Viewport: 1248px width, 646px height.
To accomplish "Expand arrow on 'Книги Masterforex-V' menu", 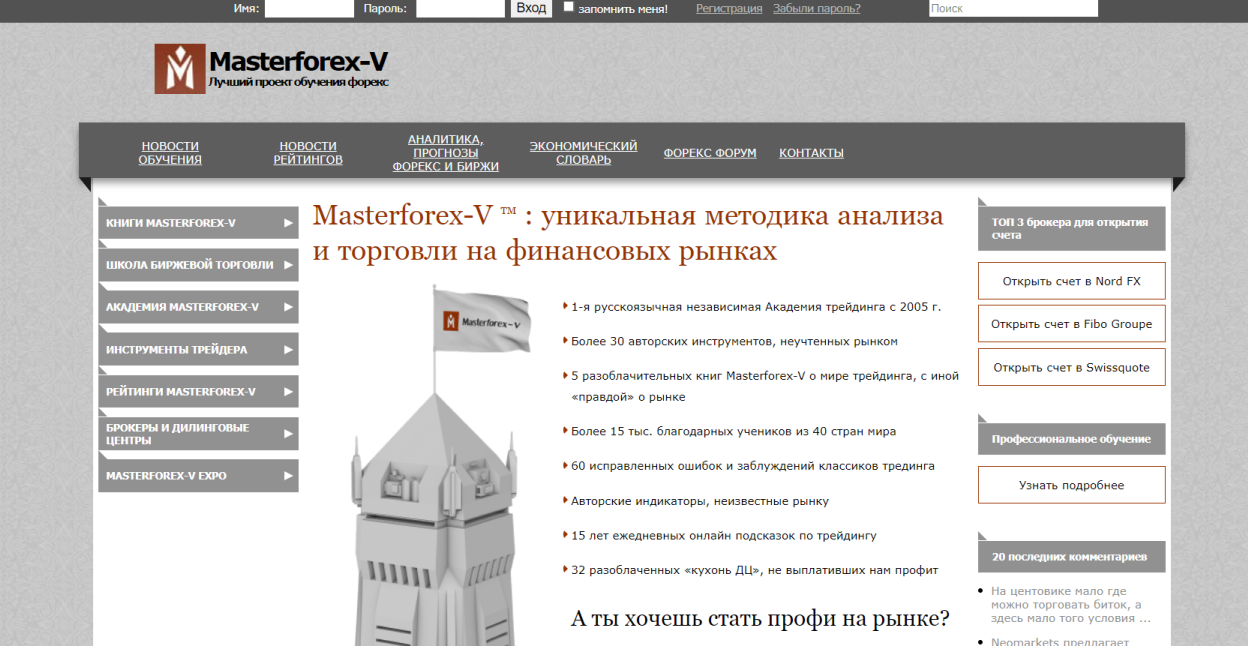I will (x=288, y=223).
